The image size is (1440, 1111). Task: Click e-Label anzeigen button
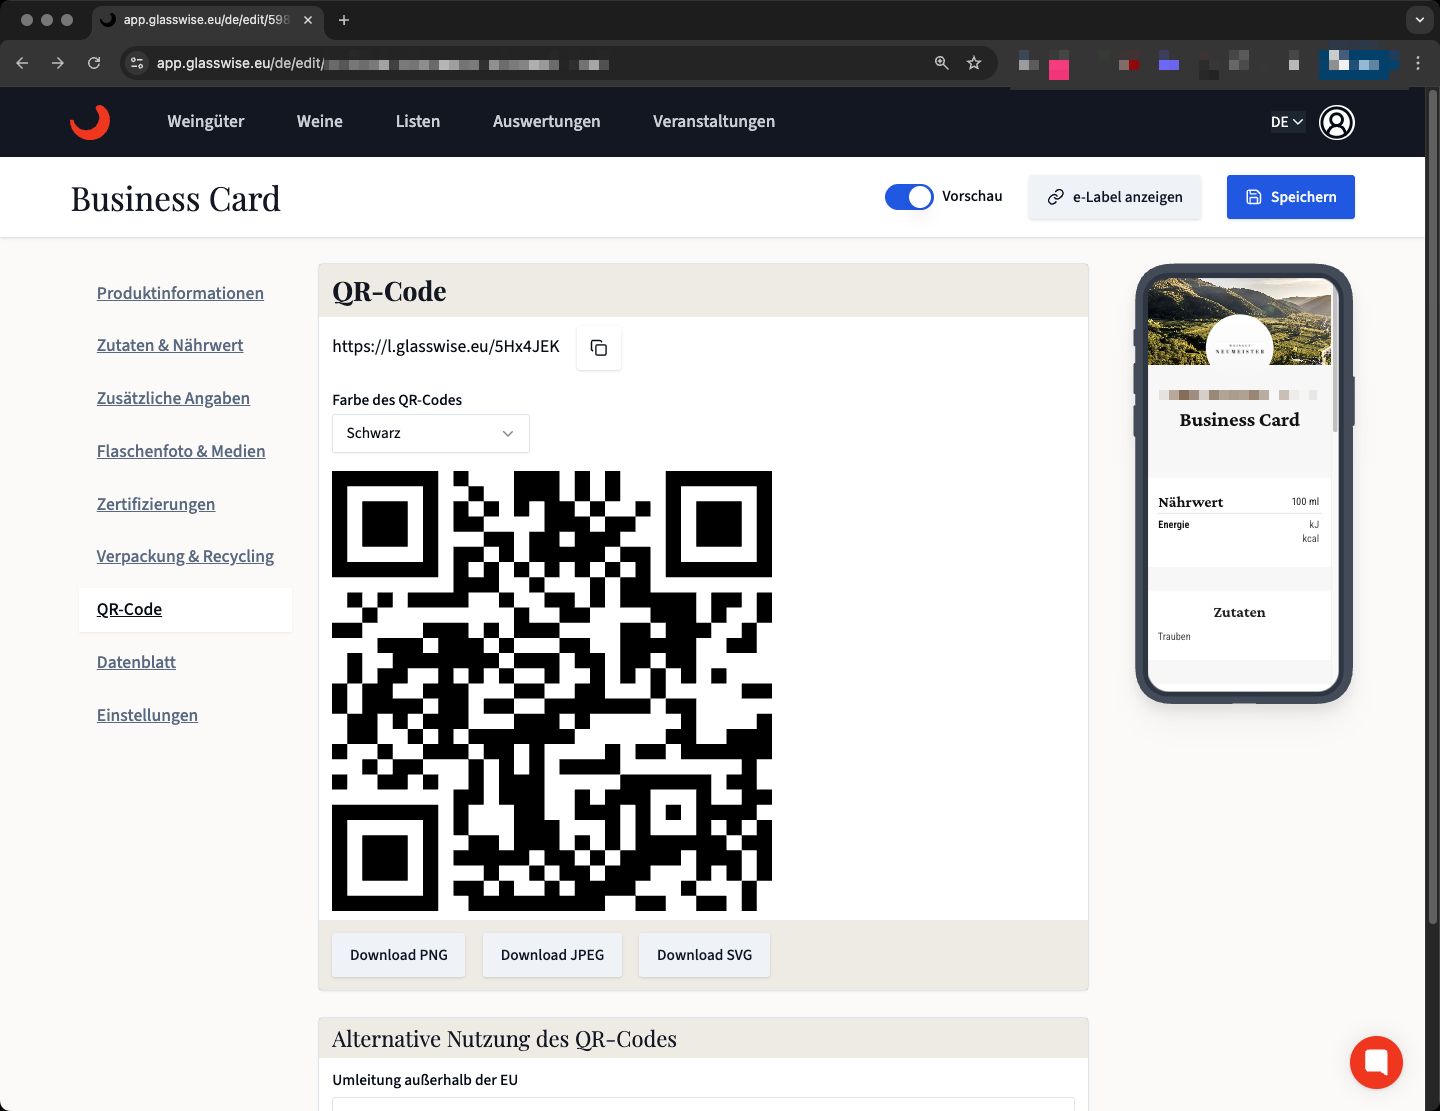pyautogui.click(x=1115, y=197)
